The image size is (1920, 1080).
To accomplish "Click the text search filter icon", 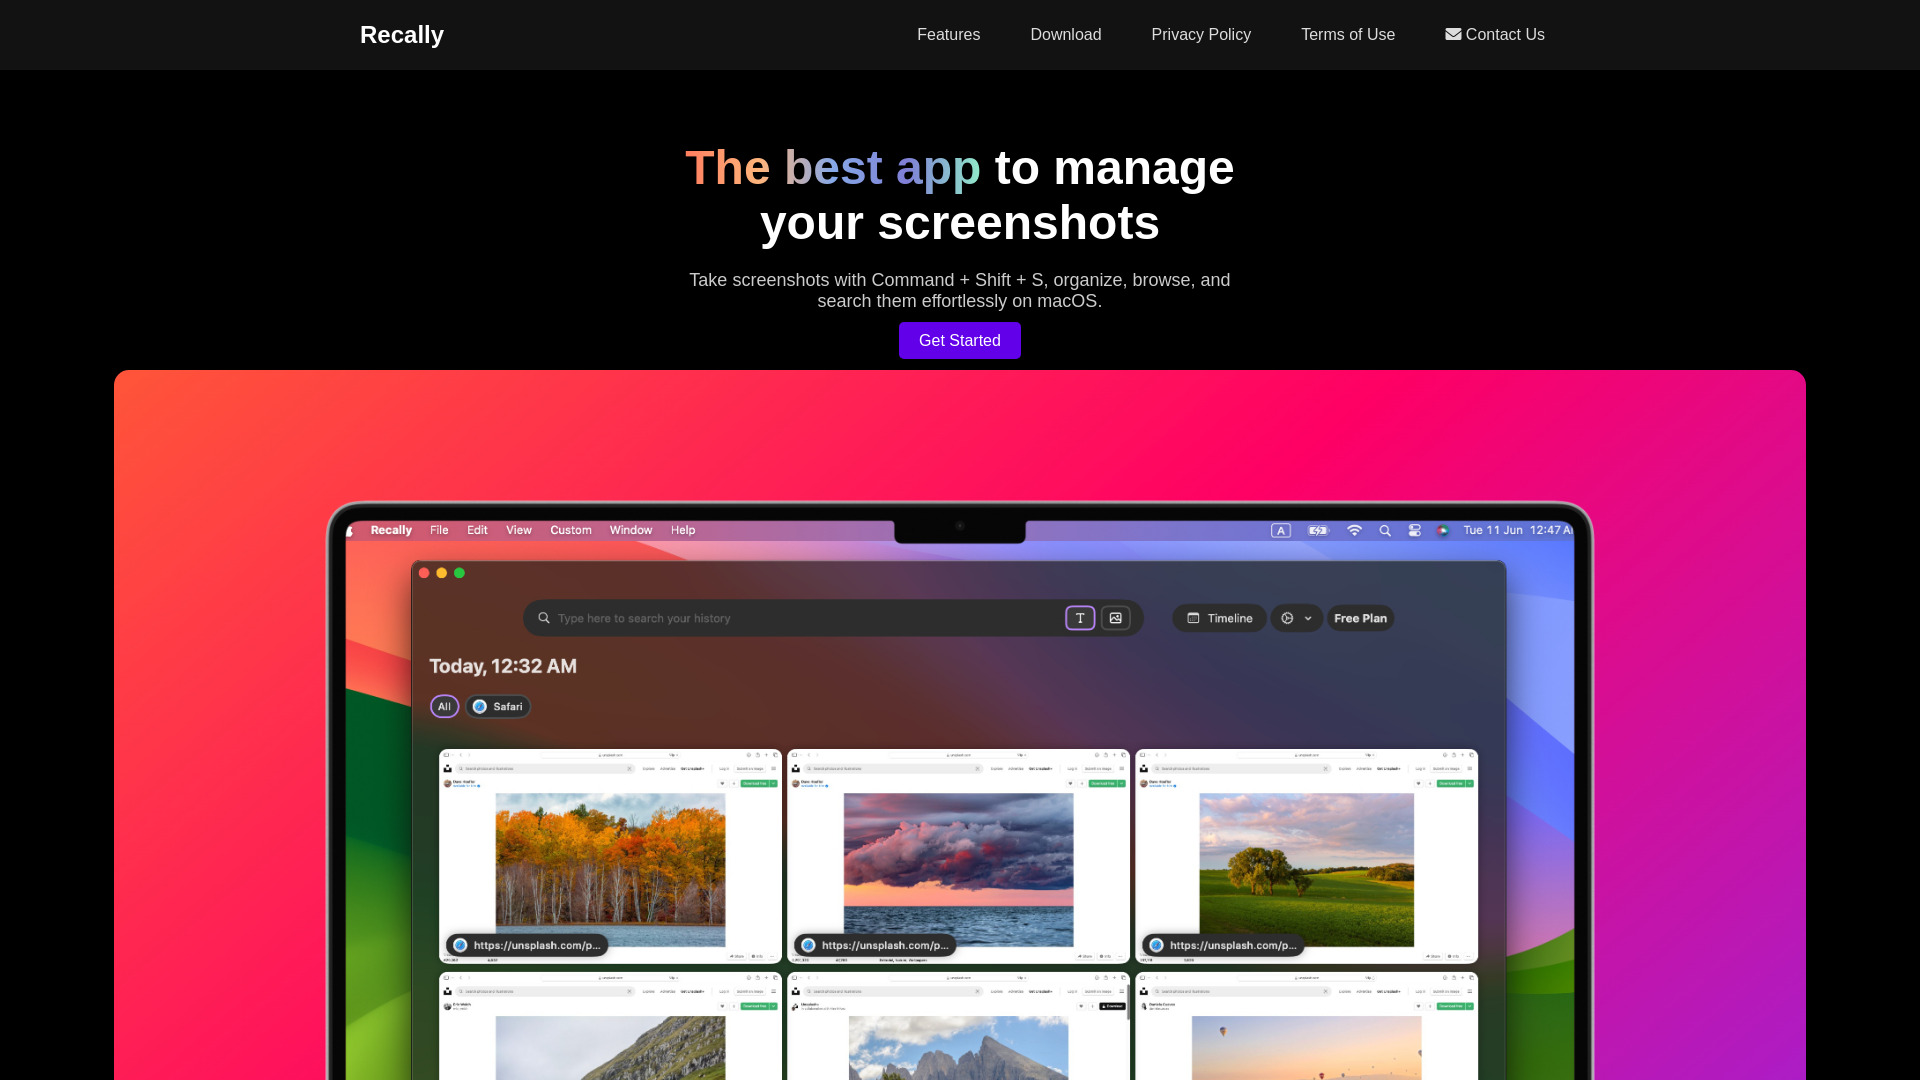I will click(1079, 617).
